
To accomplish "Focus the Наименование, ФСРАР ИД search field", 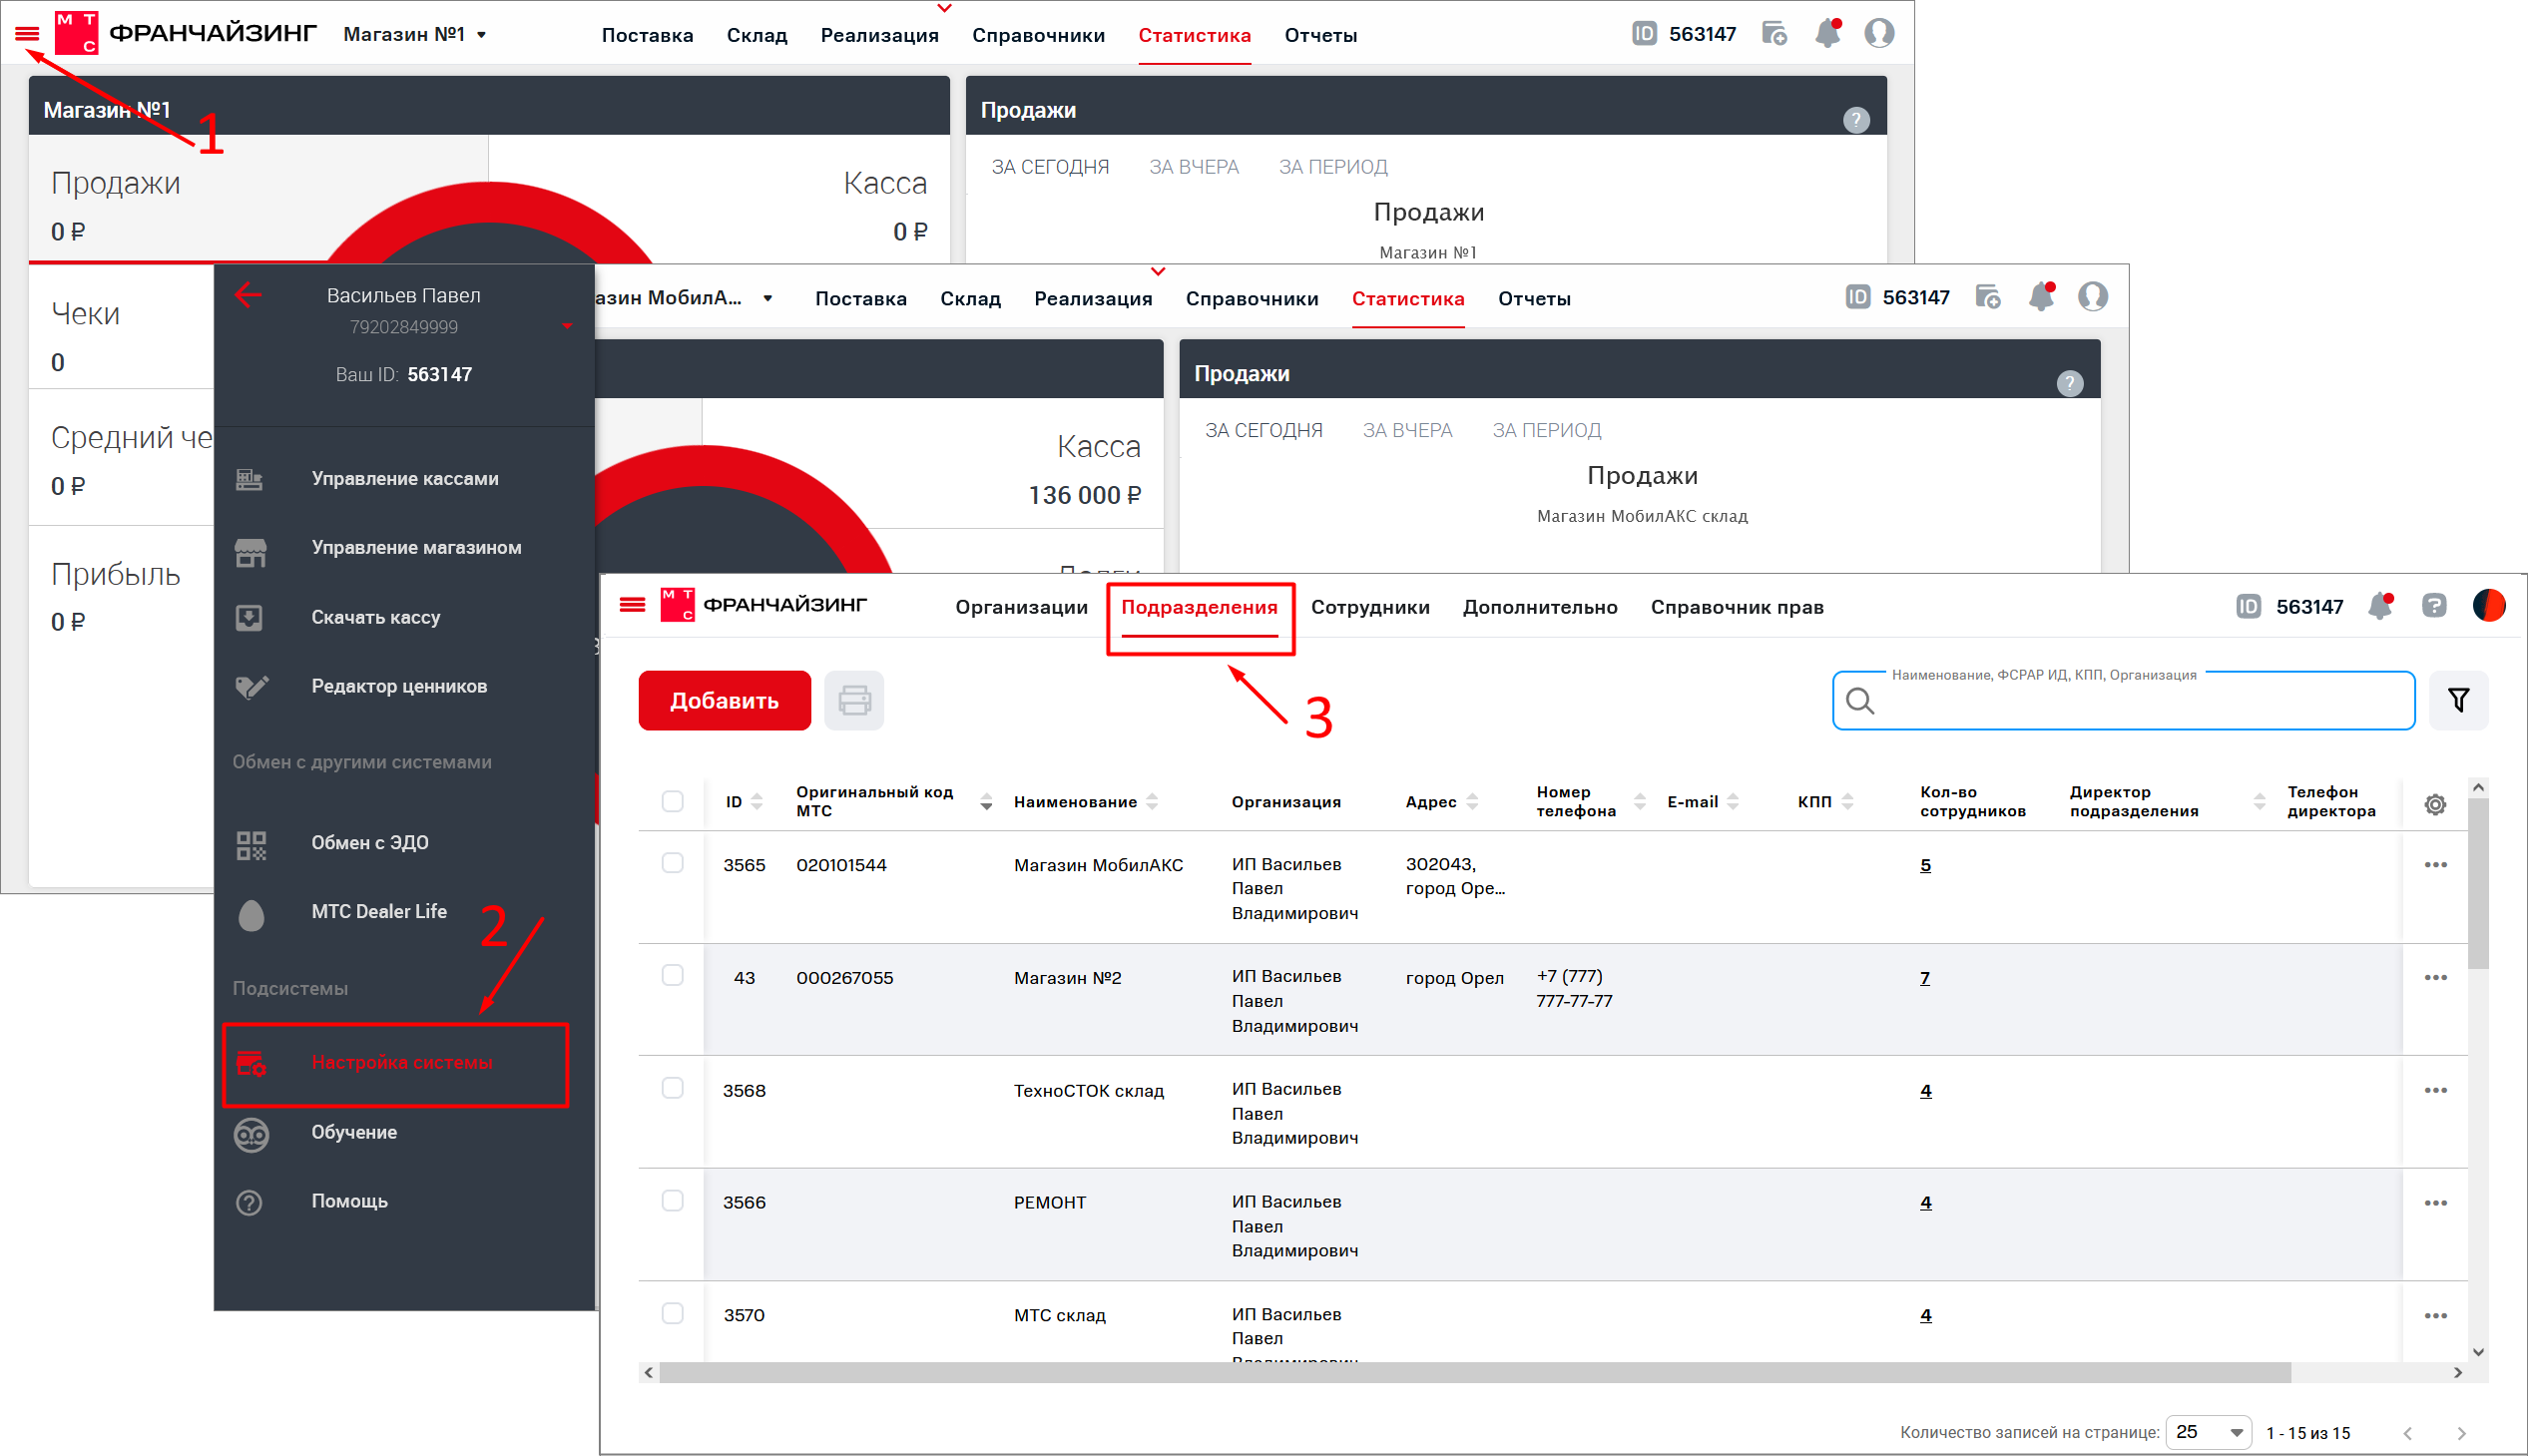I will click(x=2124, y=700).
